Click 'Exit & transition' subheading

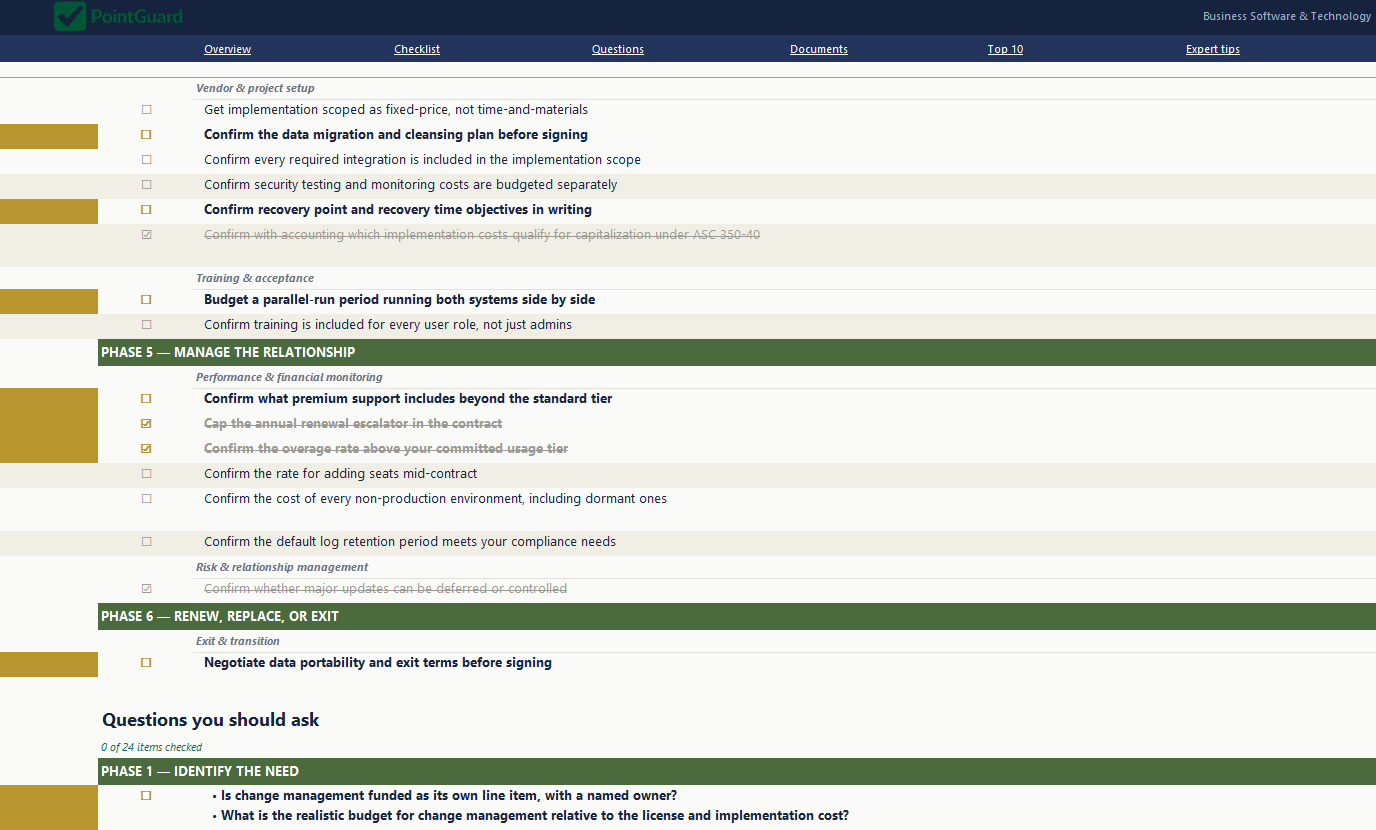(x=238, y=641)
